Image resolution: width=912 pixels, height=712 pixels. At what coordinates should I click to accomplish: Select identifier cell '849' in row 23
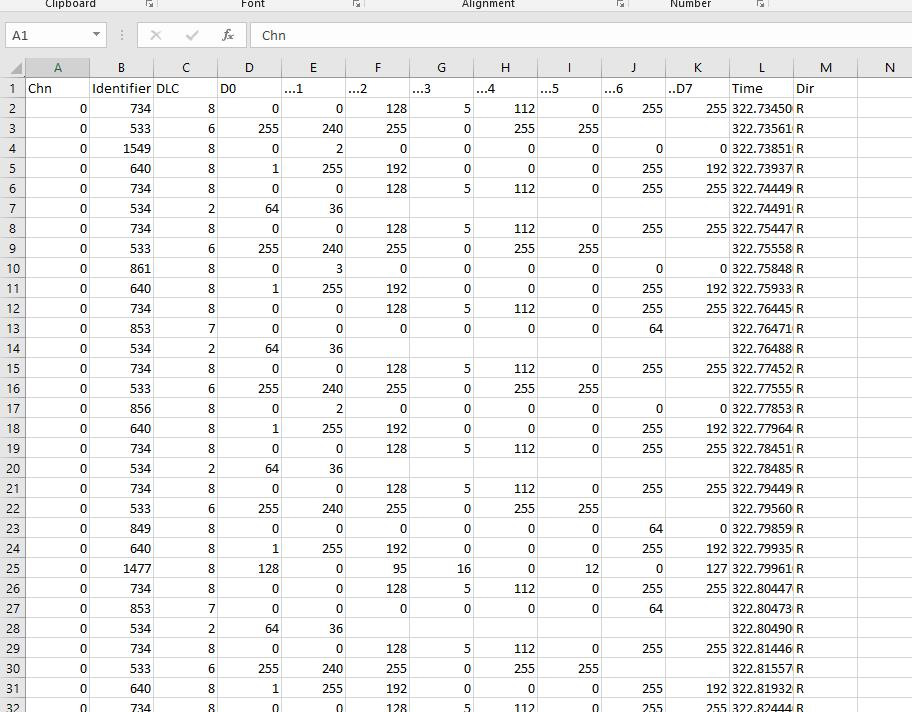[122, 529]
